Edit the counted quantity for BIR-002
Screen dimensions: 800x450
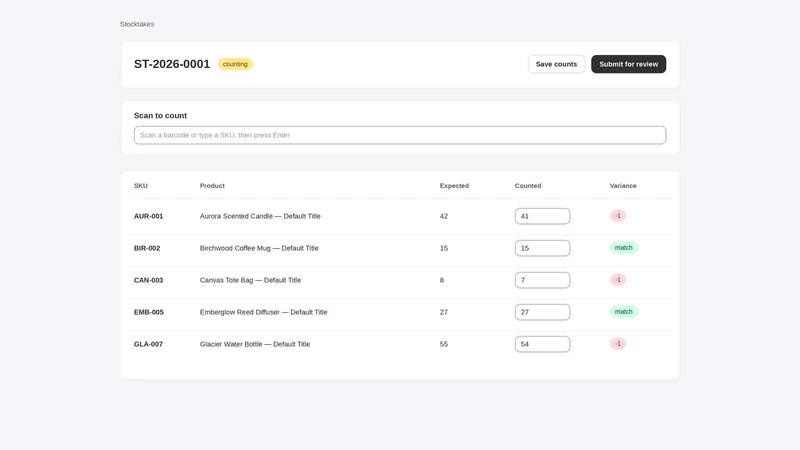point(542,248)
